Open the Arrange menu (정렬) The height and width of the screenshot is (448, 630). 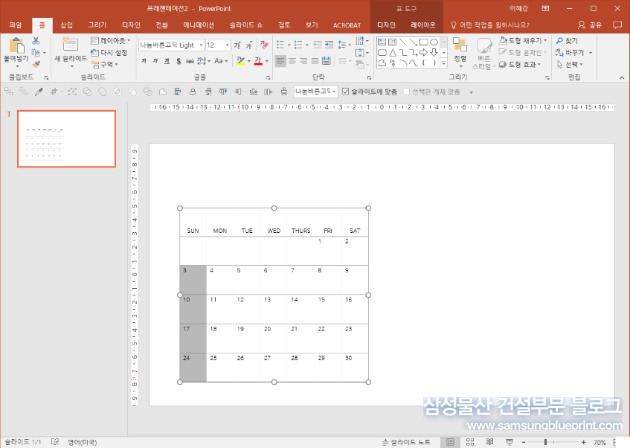[460, 51]
